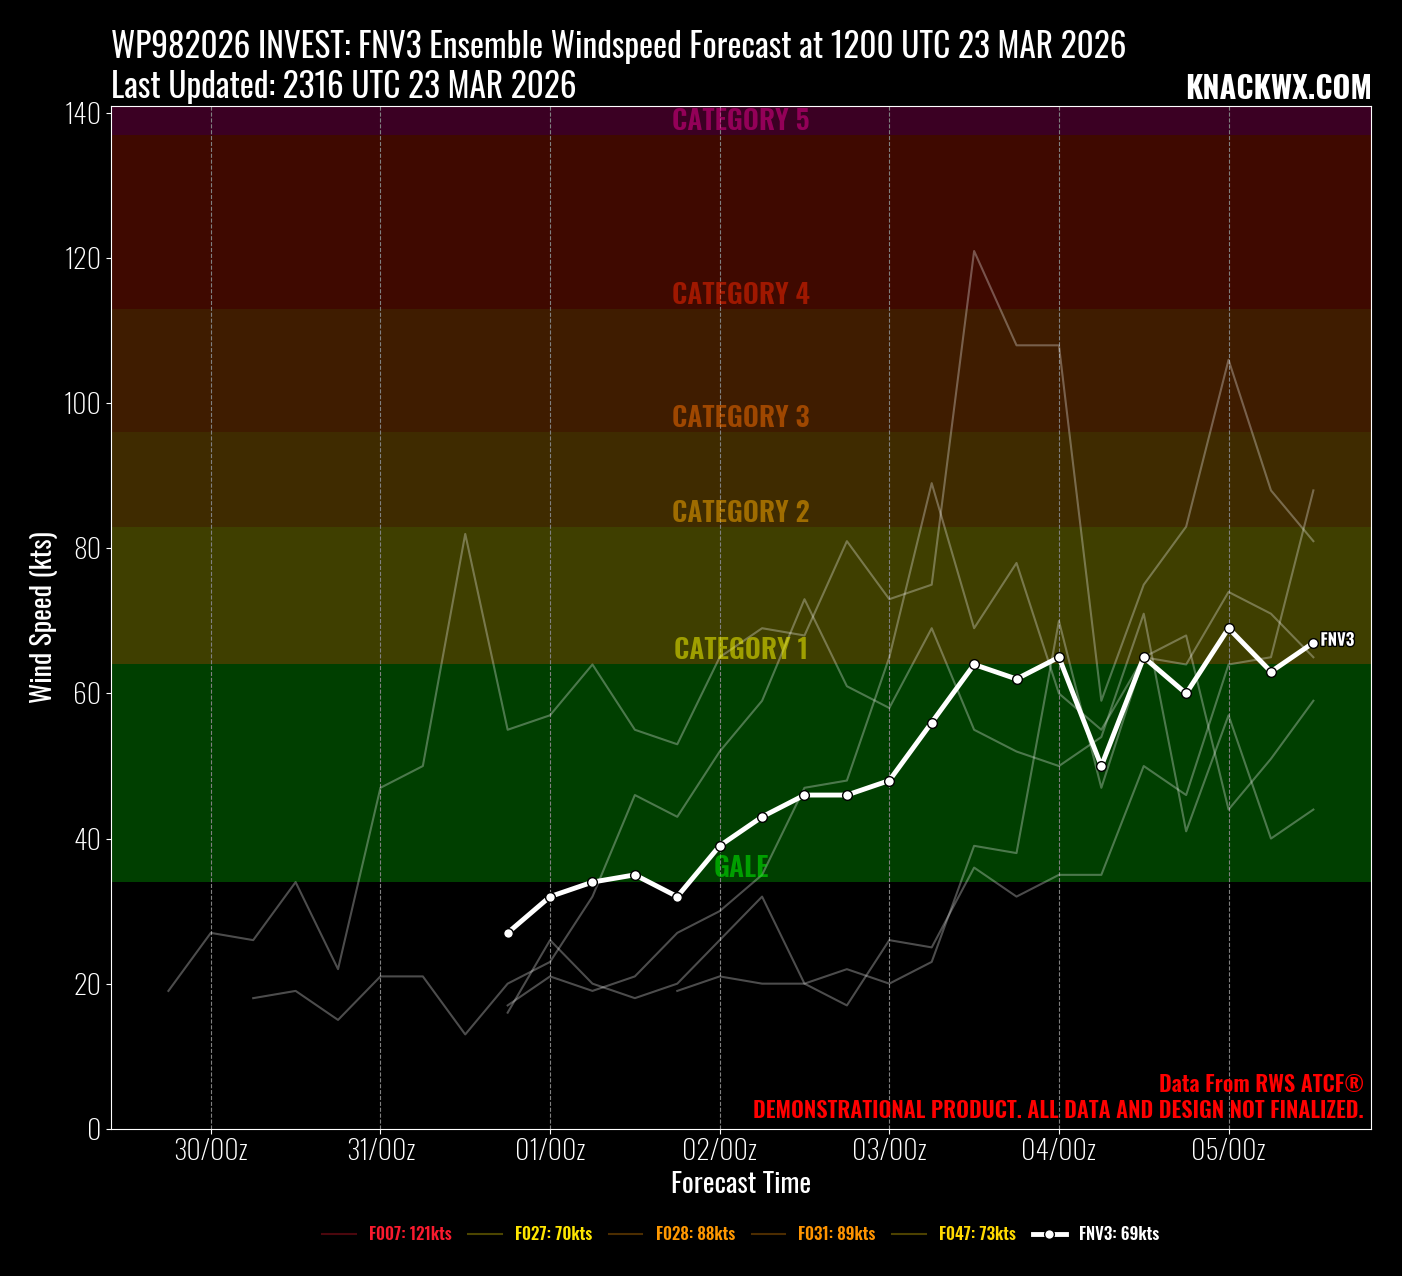
Task: Click the FNV3 label at line end
Action: 1337,640
